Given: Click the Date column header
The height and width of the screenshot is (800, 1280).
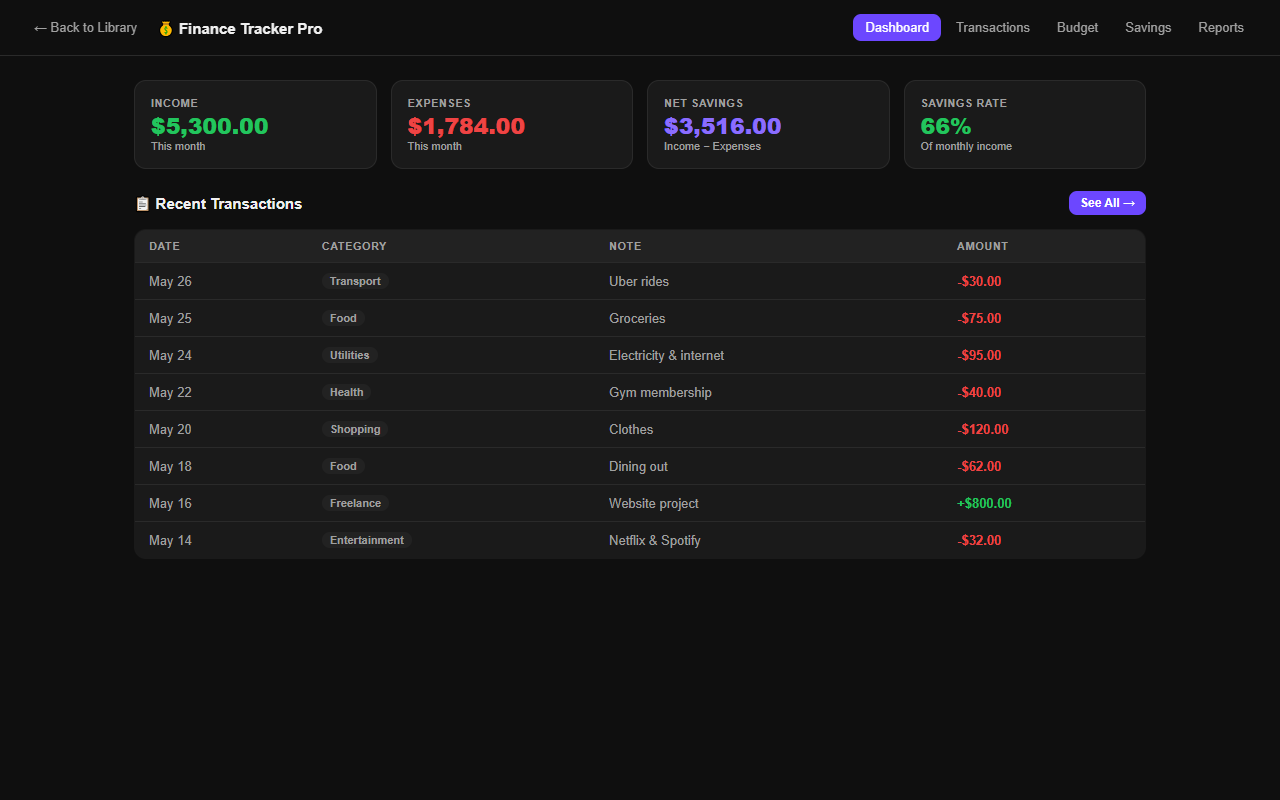Looking at the screenshot, I should point(165,246).
